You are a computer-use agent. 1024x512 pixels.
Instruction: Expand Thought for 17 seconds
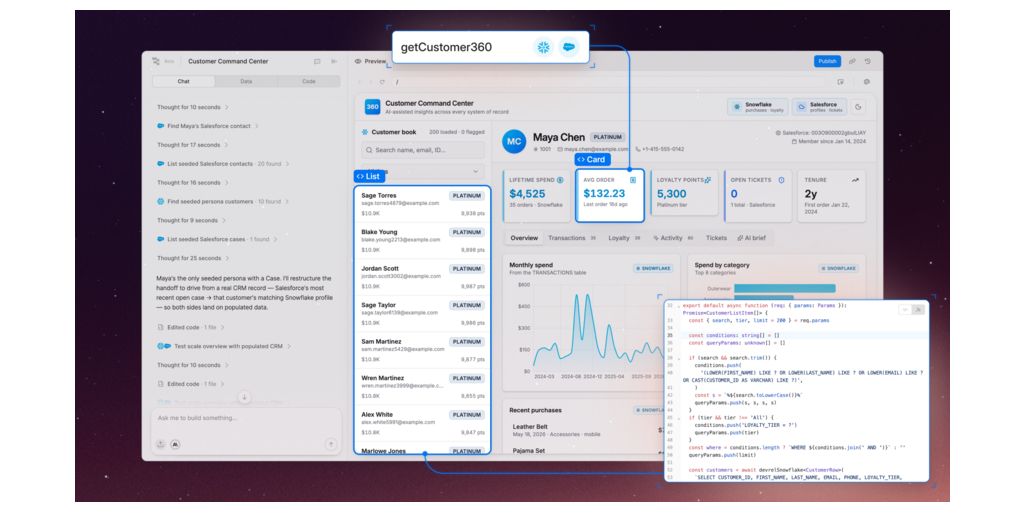pyautogui.click(x=192, y=145)
